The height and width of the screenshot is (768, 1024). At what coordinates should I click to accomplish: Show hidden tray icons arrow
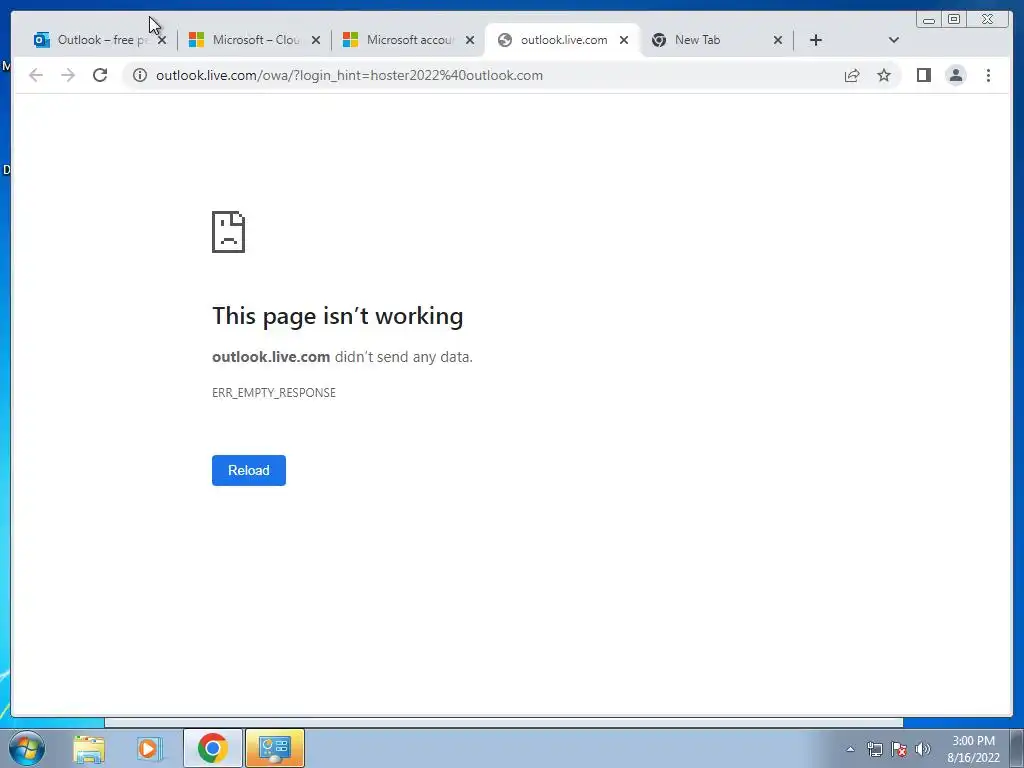[x=850, y=749]
